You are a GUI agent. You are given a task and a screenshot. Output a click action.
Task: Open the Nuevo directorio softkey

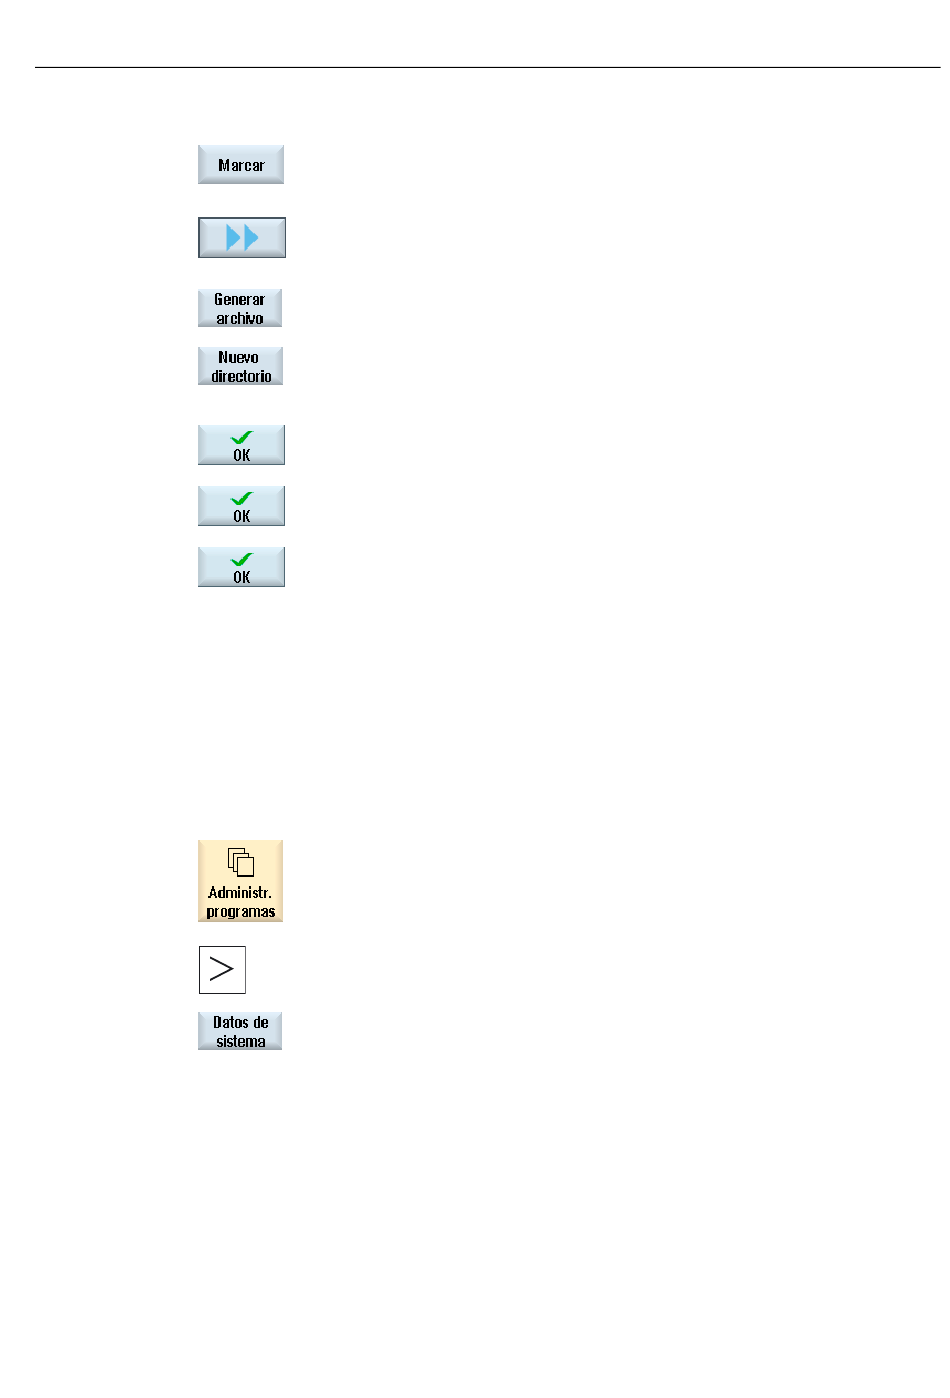coord(240,366)
